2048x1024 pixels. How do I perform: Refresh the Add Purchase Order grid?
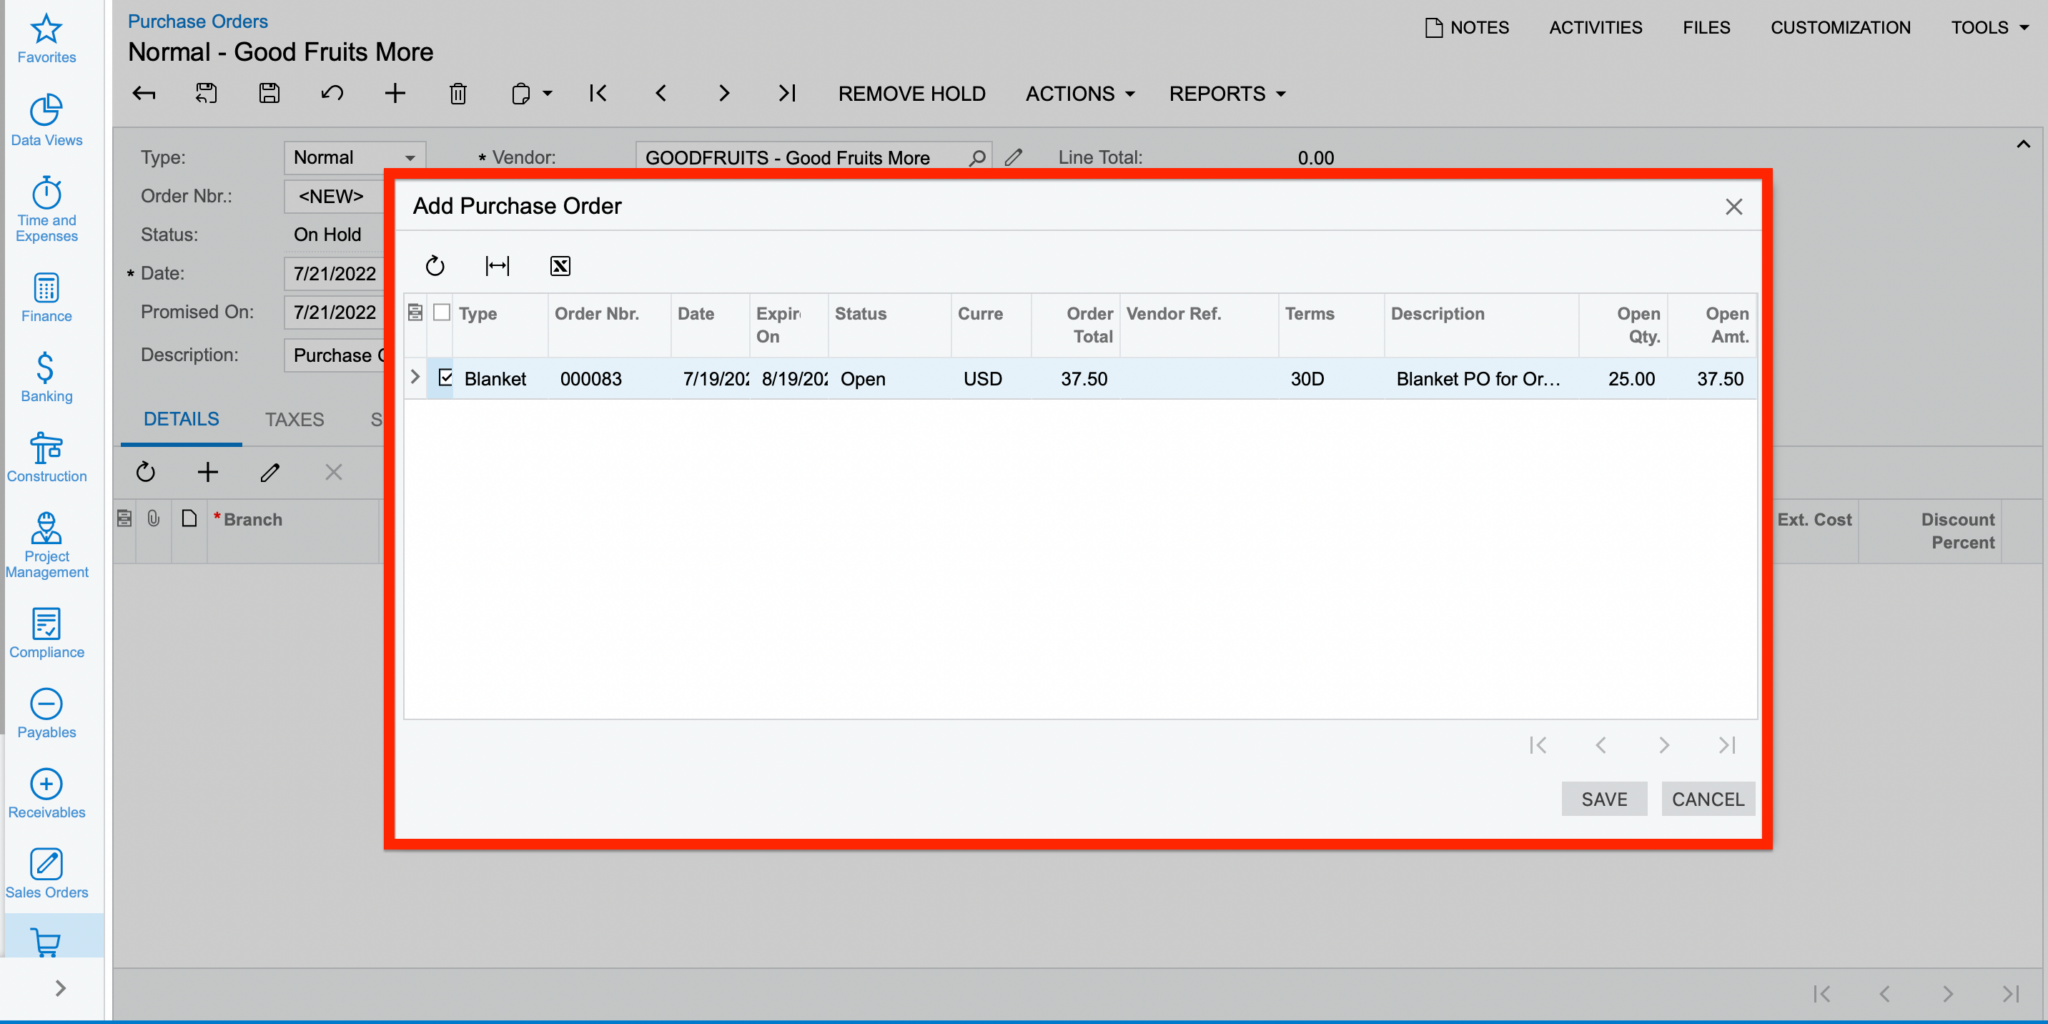[435, 266]
